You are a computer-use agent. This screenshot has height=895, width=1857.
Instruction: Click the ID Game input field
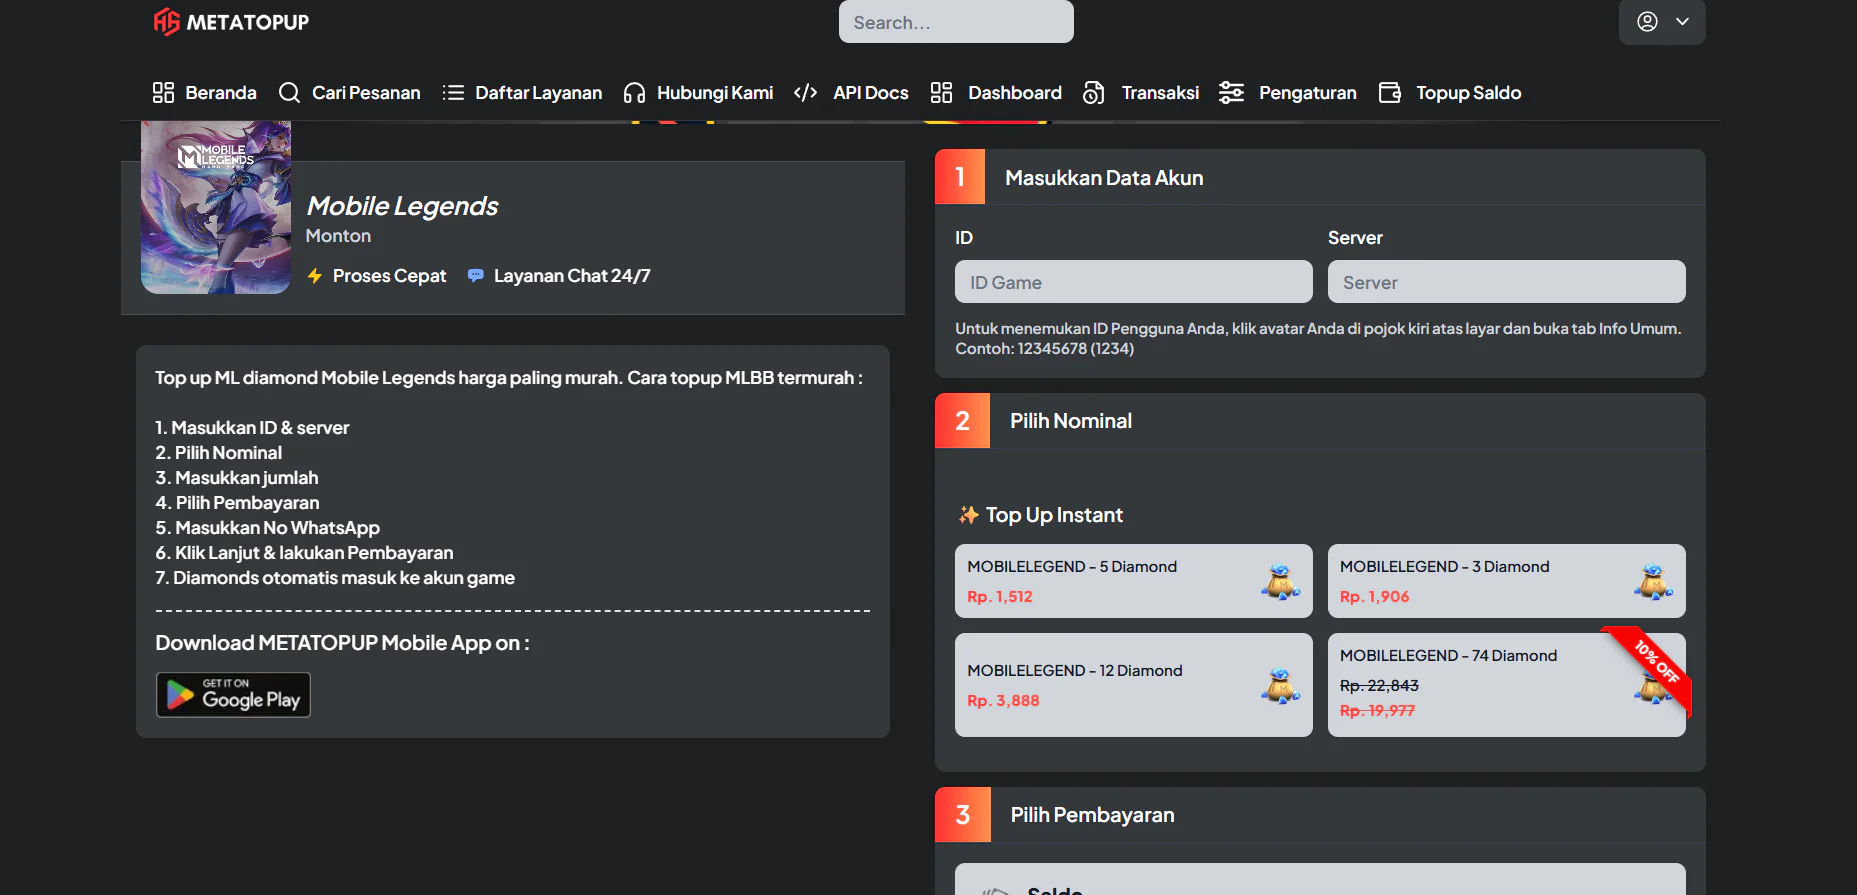1134,282
